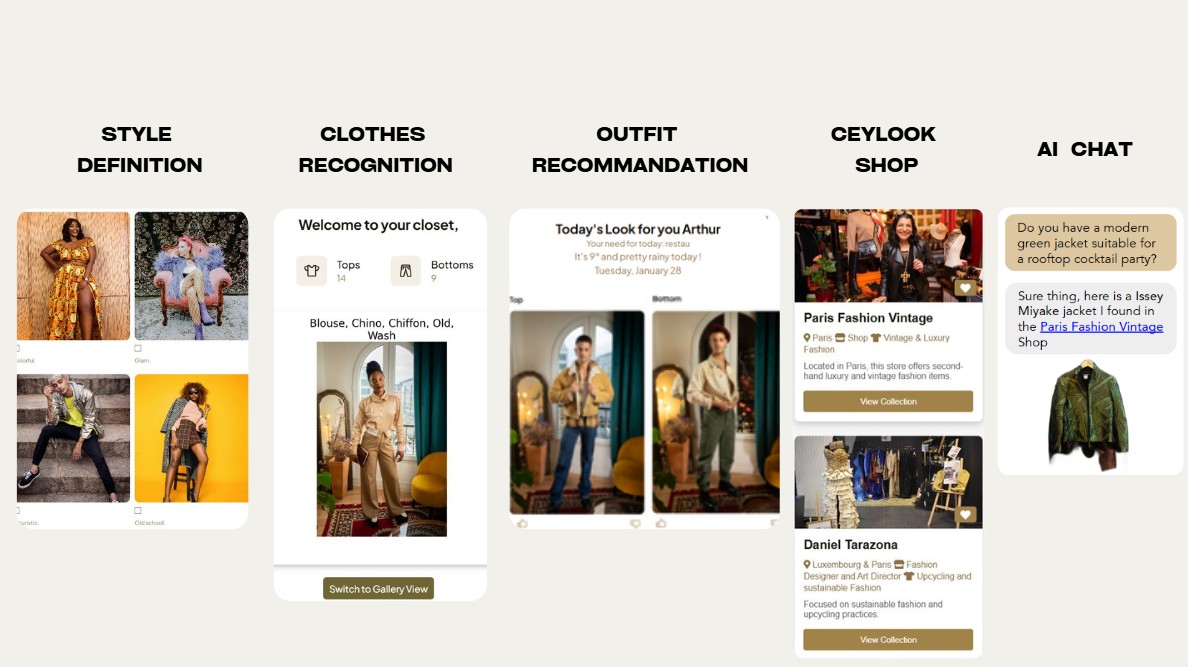The height and width of the screenshot is (667, 1188).
Task: Like the Top outfit with thumbs up
Action: point(523,523)
